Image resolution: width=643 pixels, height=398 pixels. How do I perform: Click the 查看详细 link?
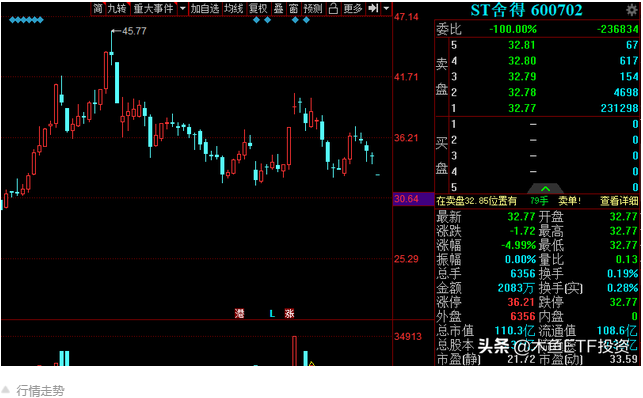pyautogui.click(x=619, y=201)
